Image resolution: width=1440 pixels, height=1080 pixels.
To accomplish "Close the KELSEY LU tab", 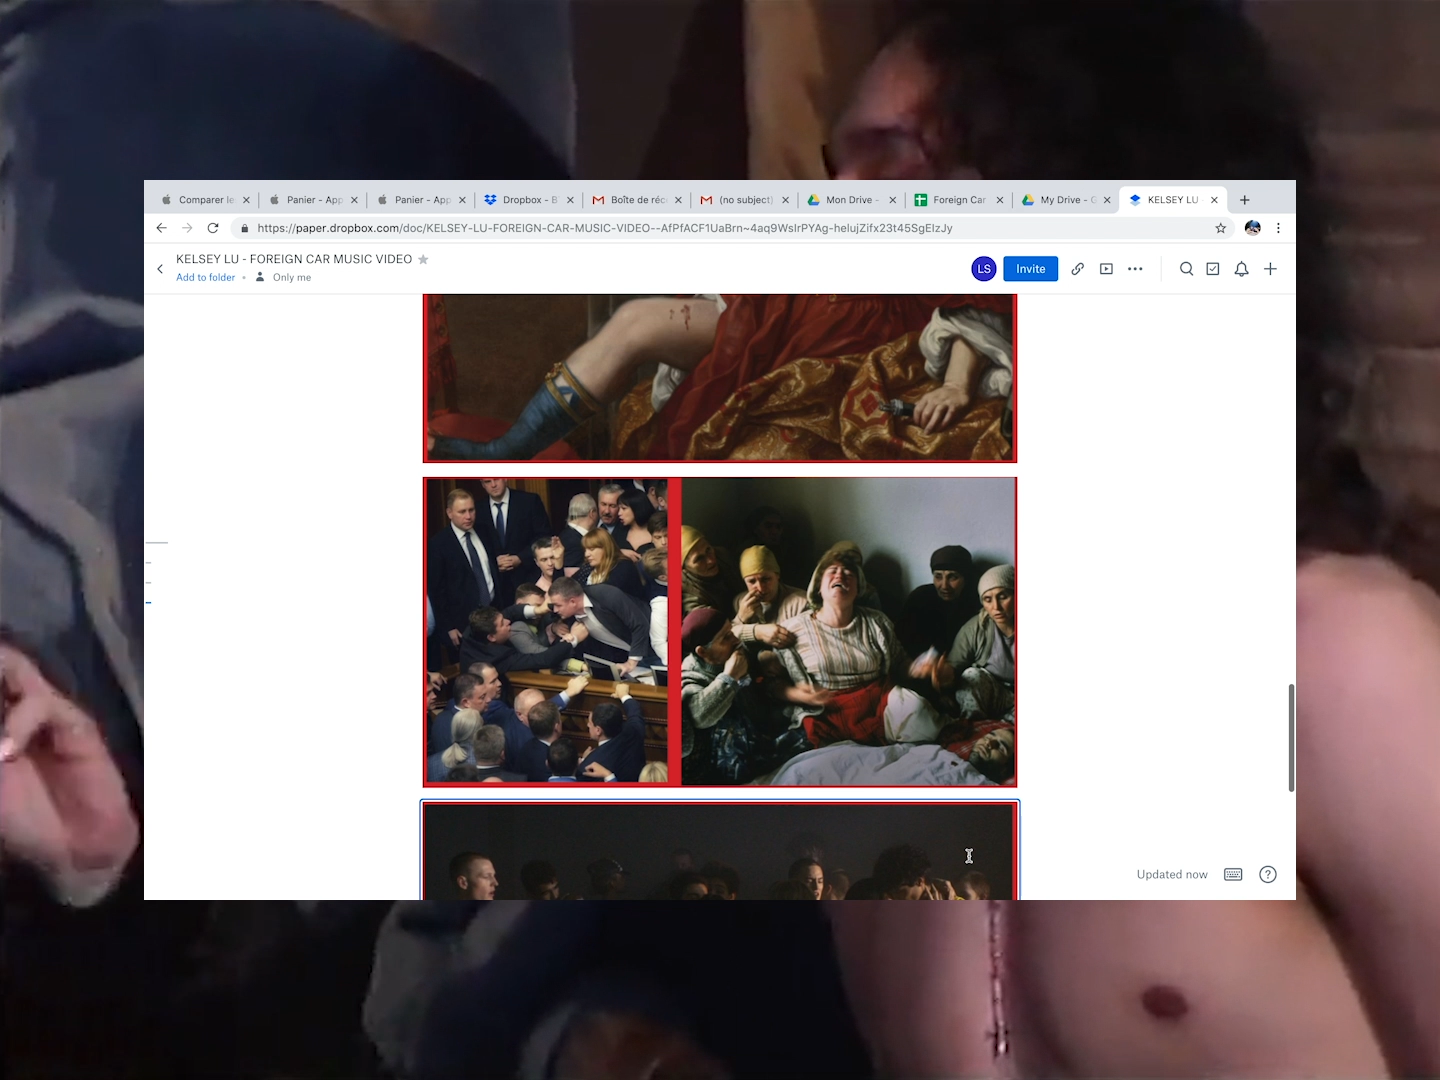I will click(x=1215, y=200).
